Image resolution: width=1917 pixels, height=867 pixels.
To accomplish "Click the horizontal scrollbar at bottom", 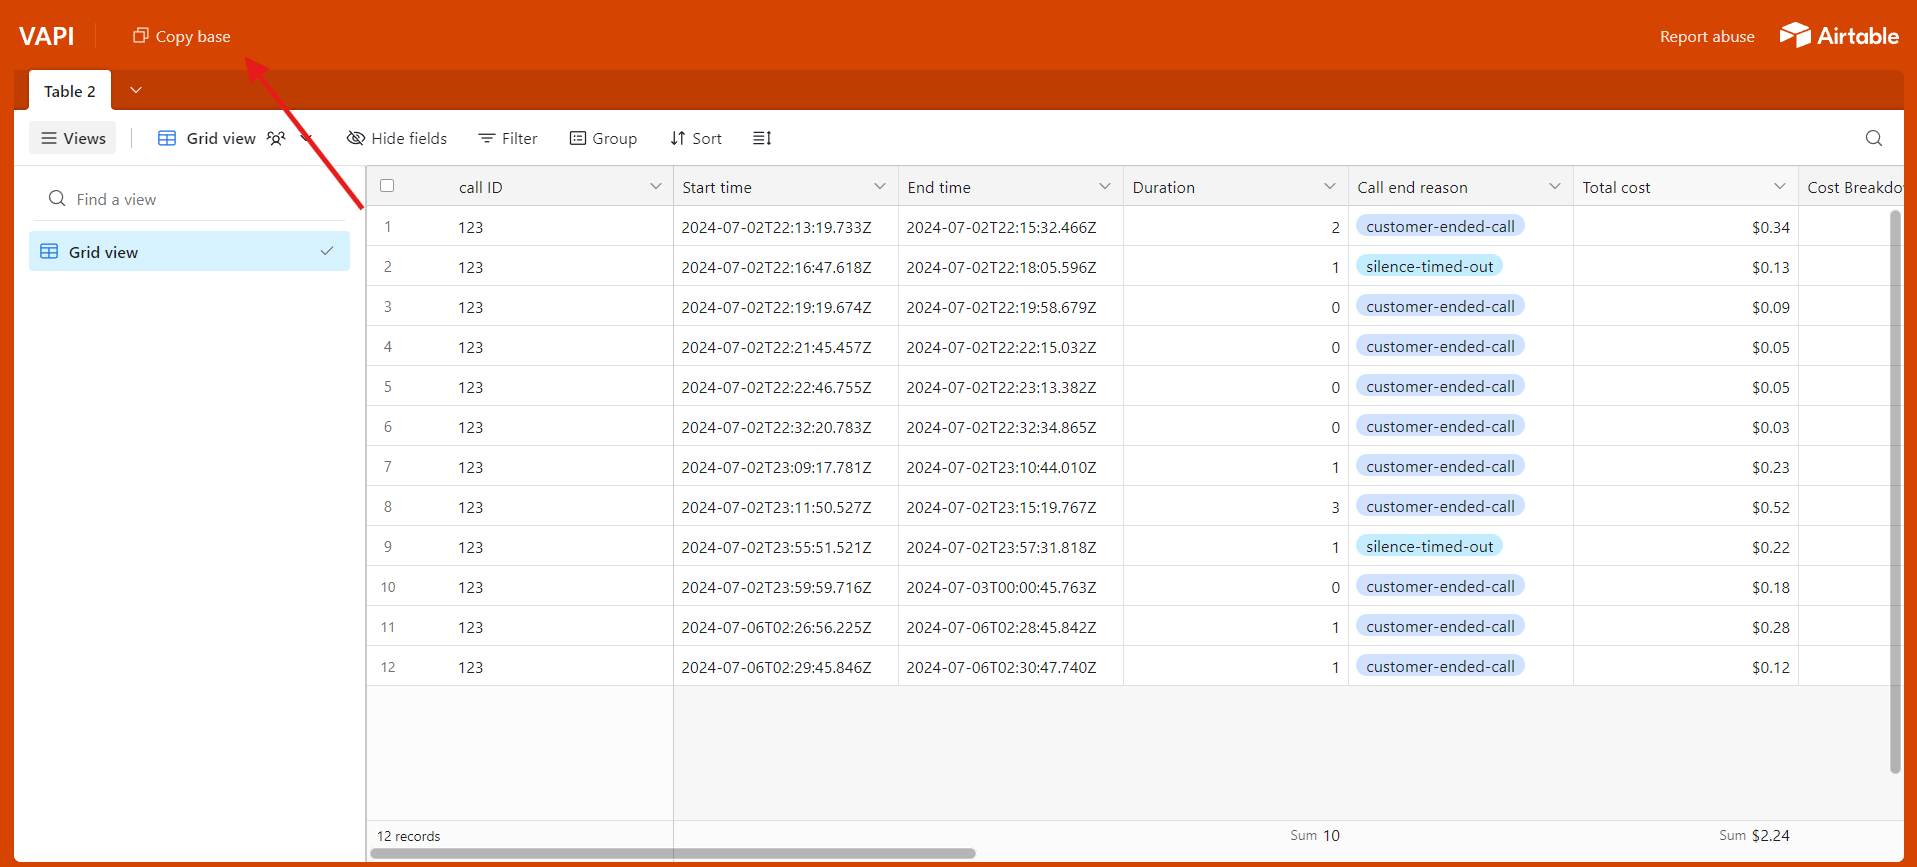I will (672, 853).
